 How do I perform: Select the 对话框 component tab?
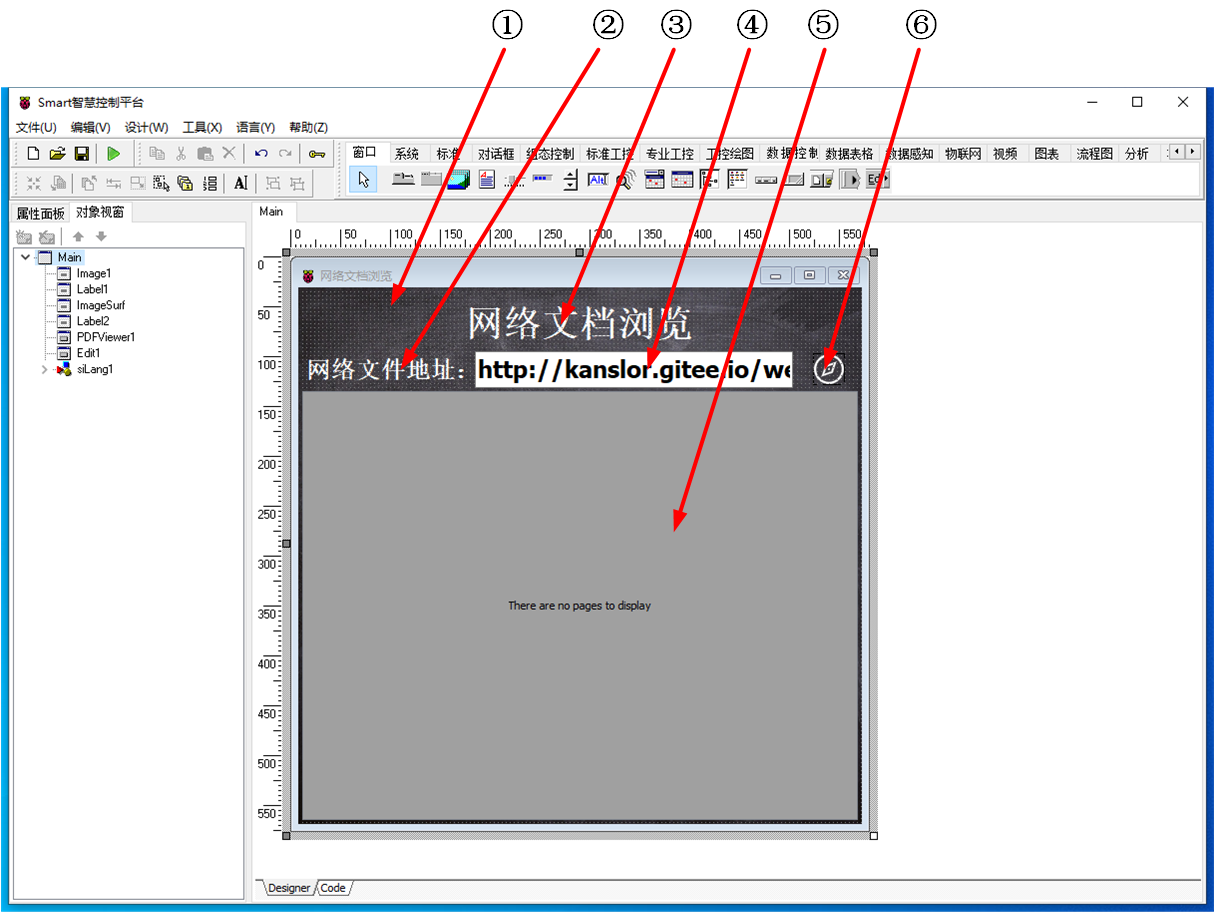(x=496, y=154)
